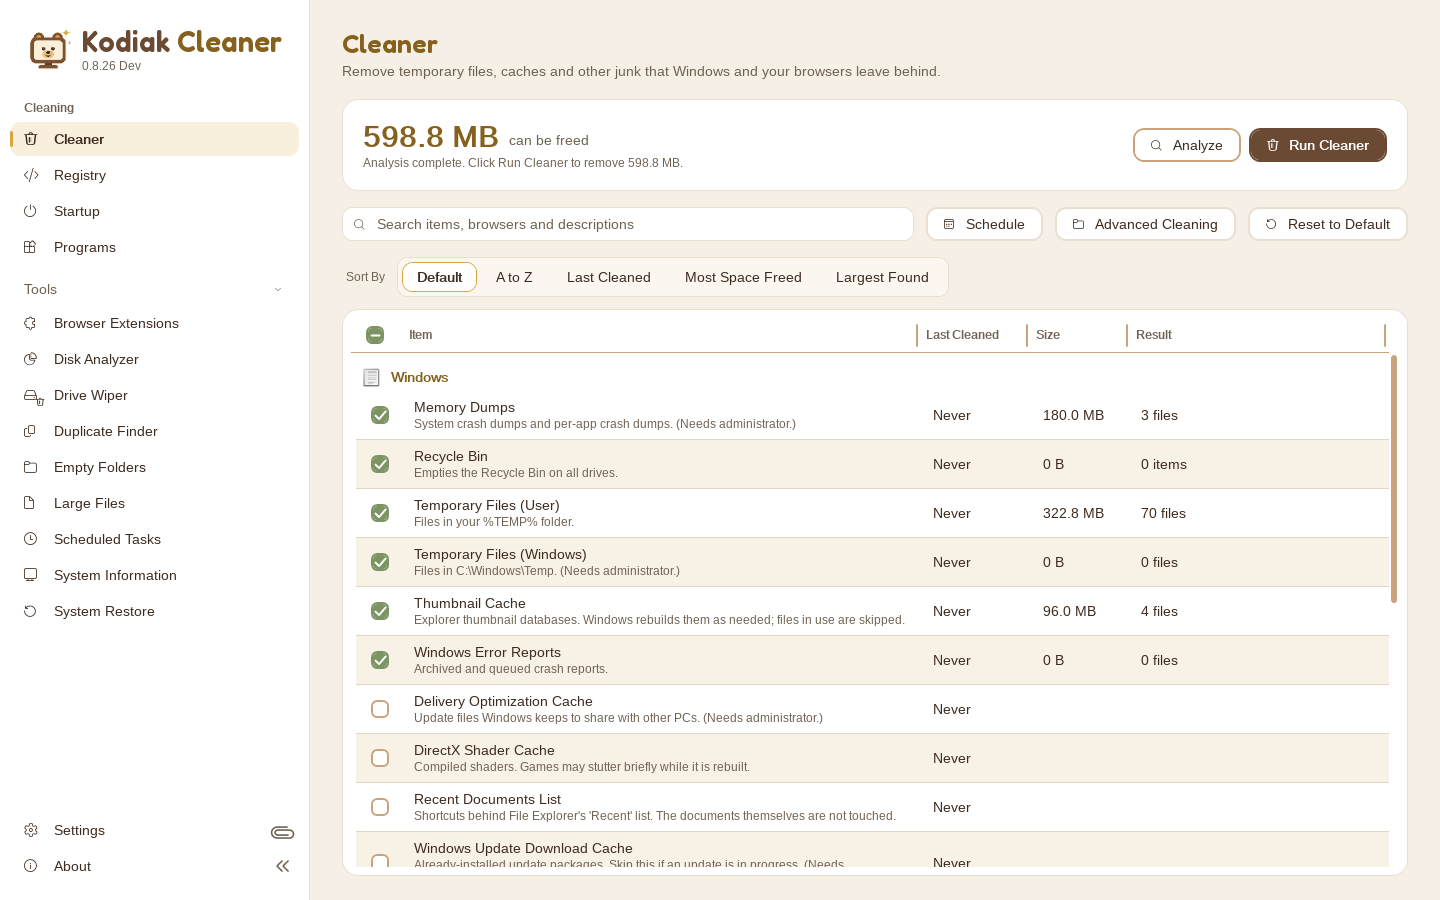Check the Recent Documents List checkbox
Screen dimensions: 1440x900
click(x=380, y=807)
